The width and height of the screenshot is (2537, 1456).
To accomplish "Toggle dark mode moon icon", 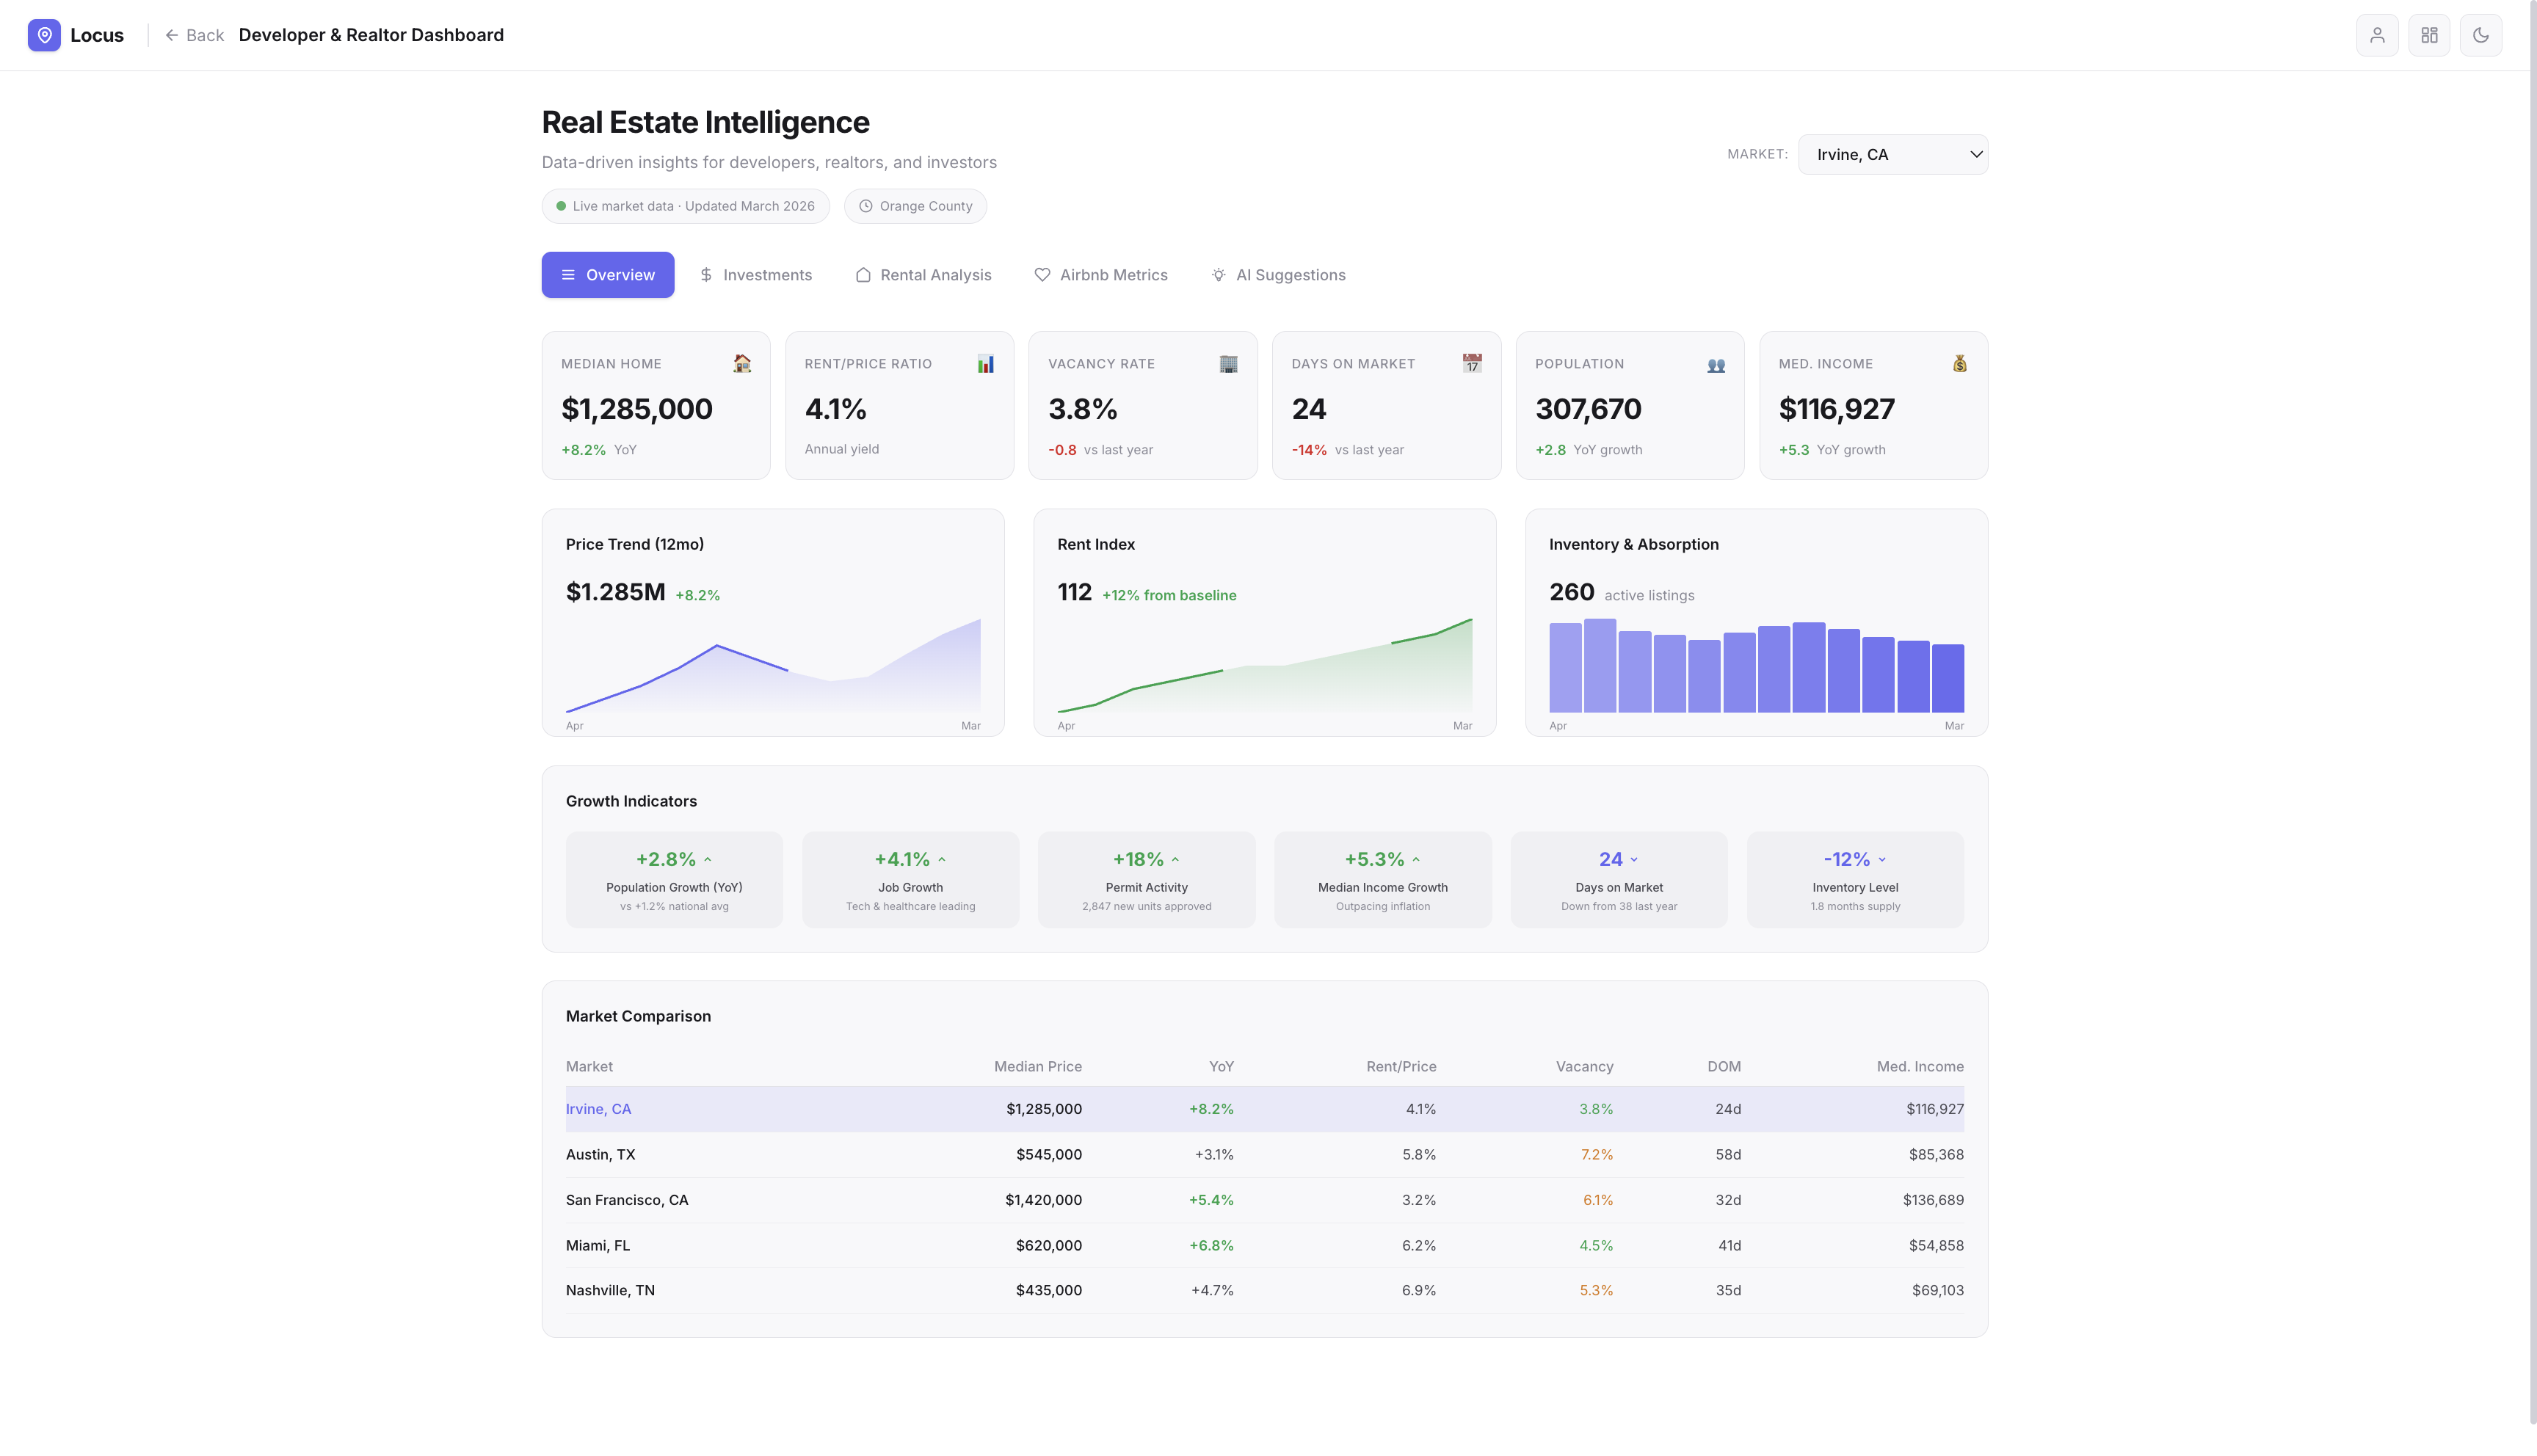I will coord(2481,35).
